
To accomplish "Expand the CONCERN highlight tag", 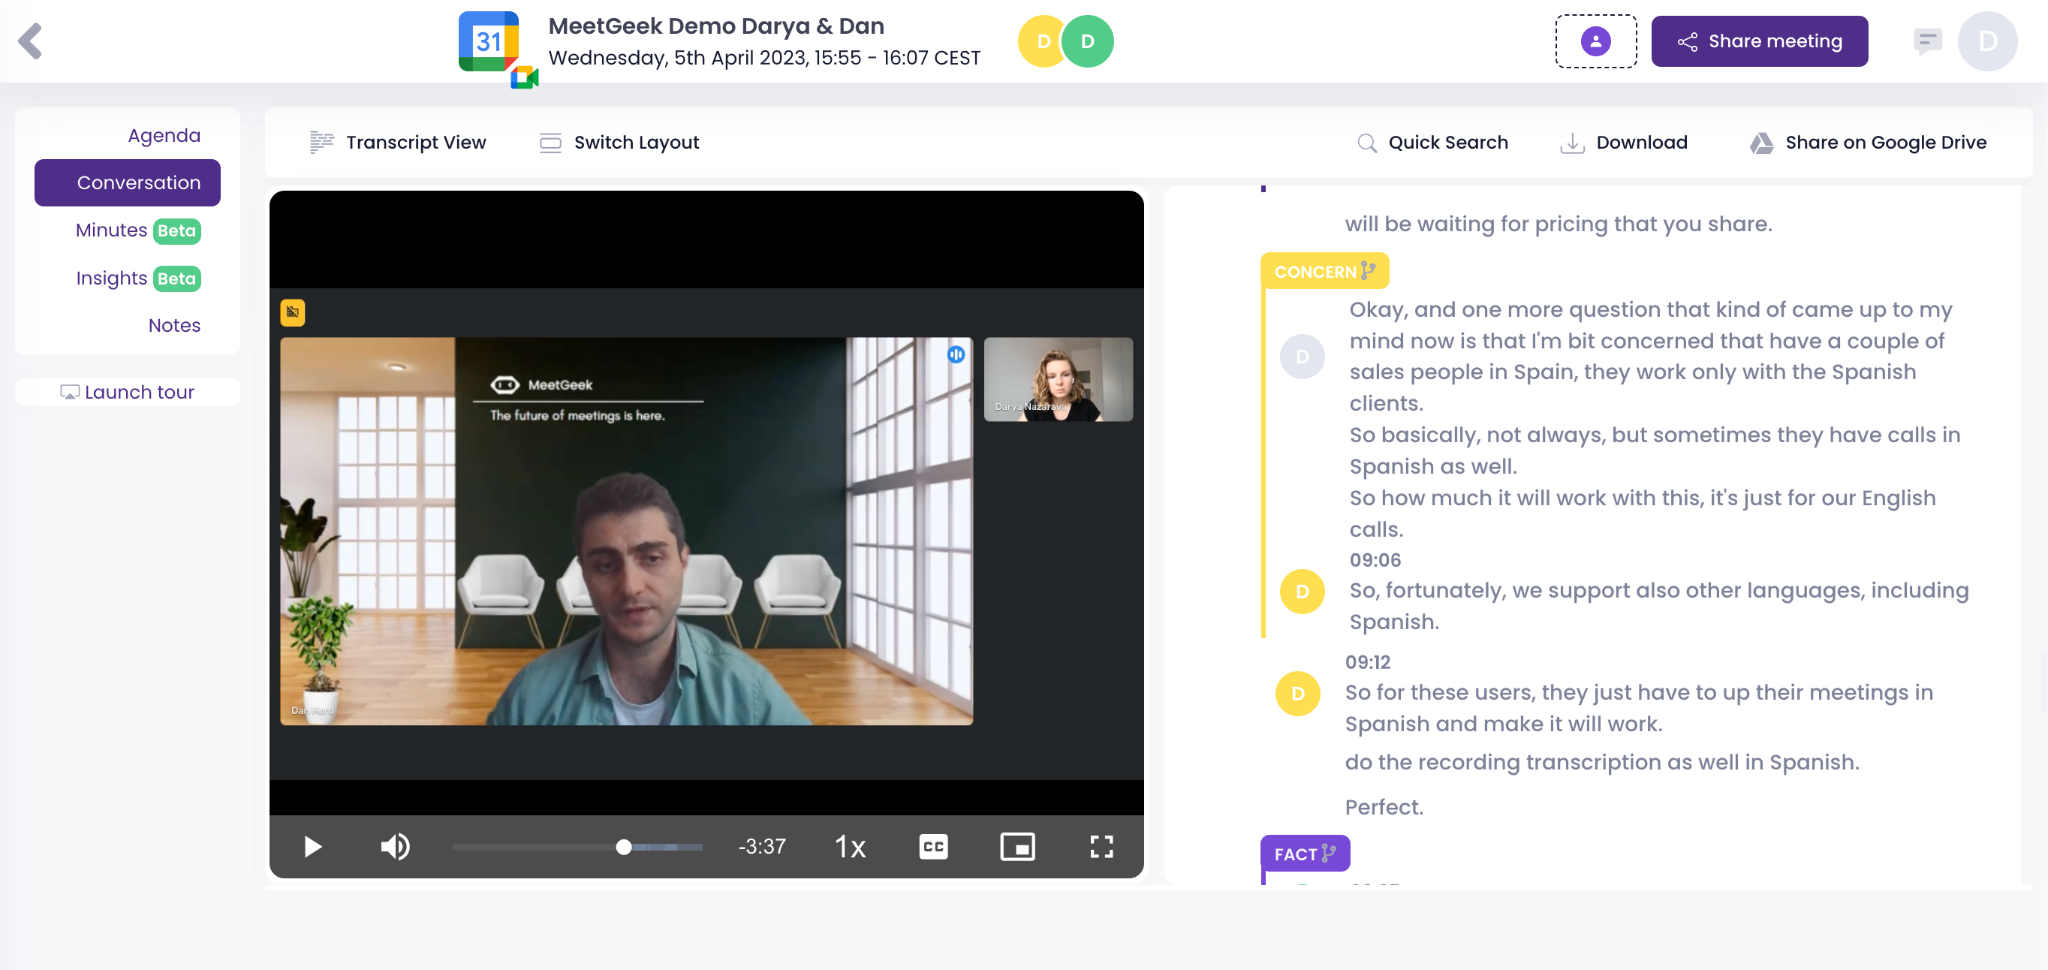I will coord(1324,271).
